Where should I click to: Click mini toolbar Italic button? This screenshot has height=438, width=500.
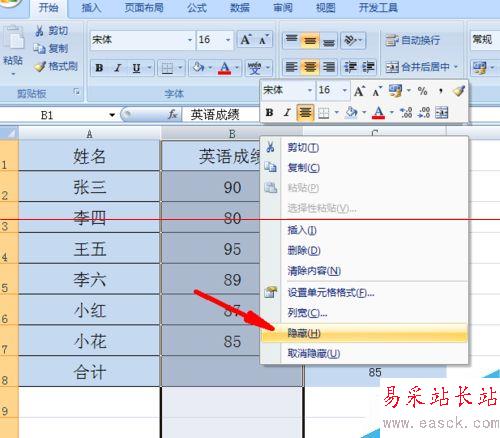click(287, 113)
